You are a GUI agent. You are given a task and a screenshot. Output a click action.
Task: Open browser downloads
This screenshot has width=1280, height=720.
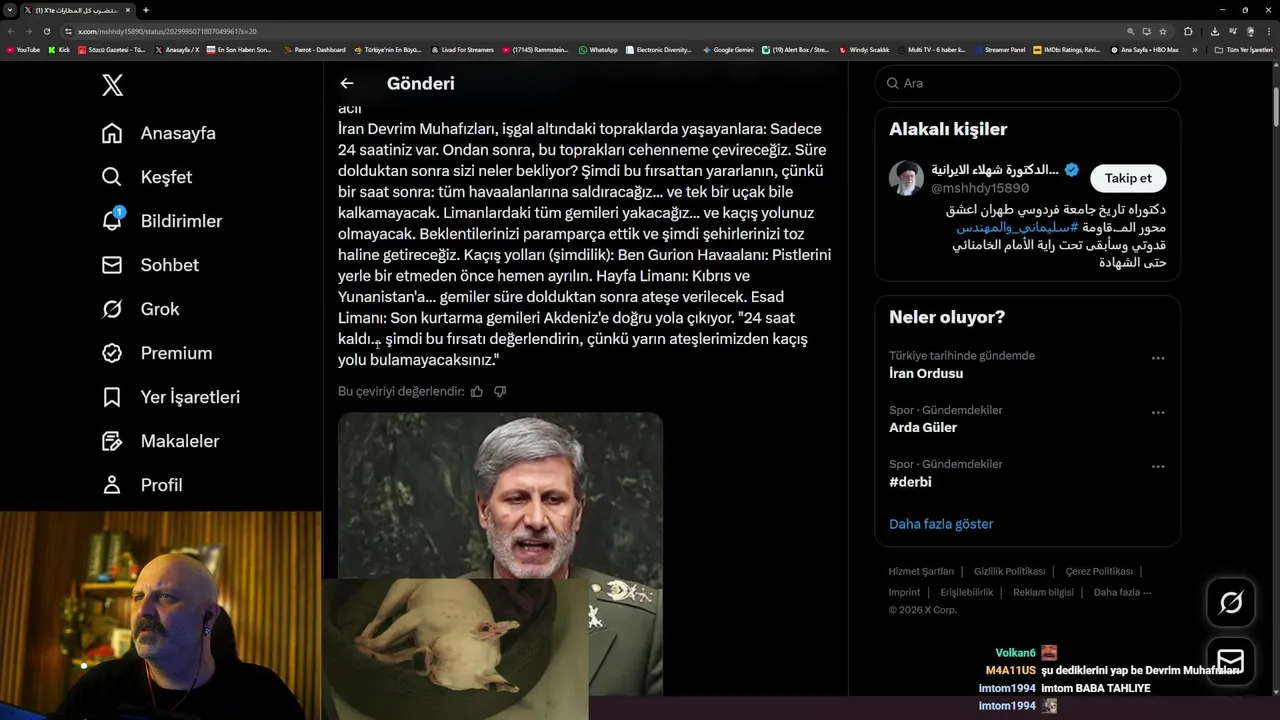tap(1214, 31)
